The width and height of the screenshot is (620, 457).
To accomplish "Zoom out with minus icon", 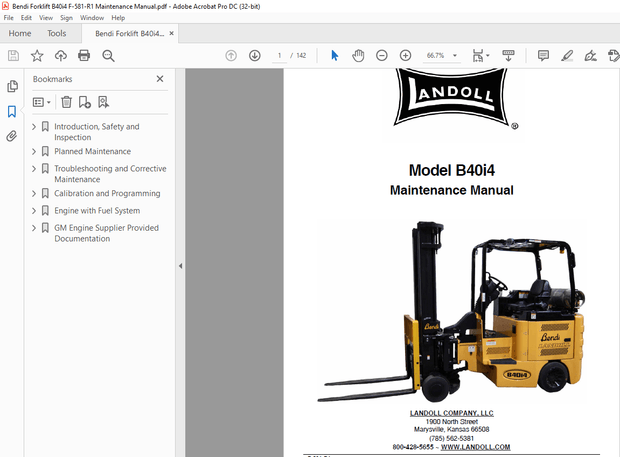I will 382,56.
